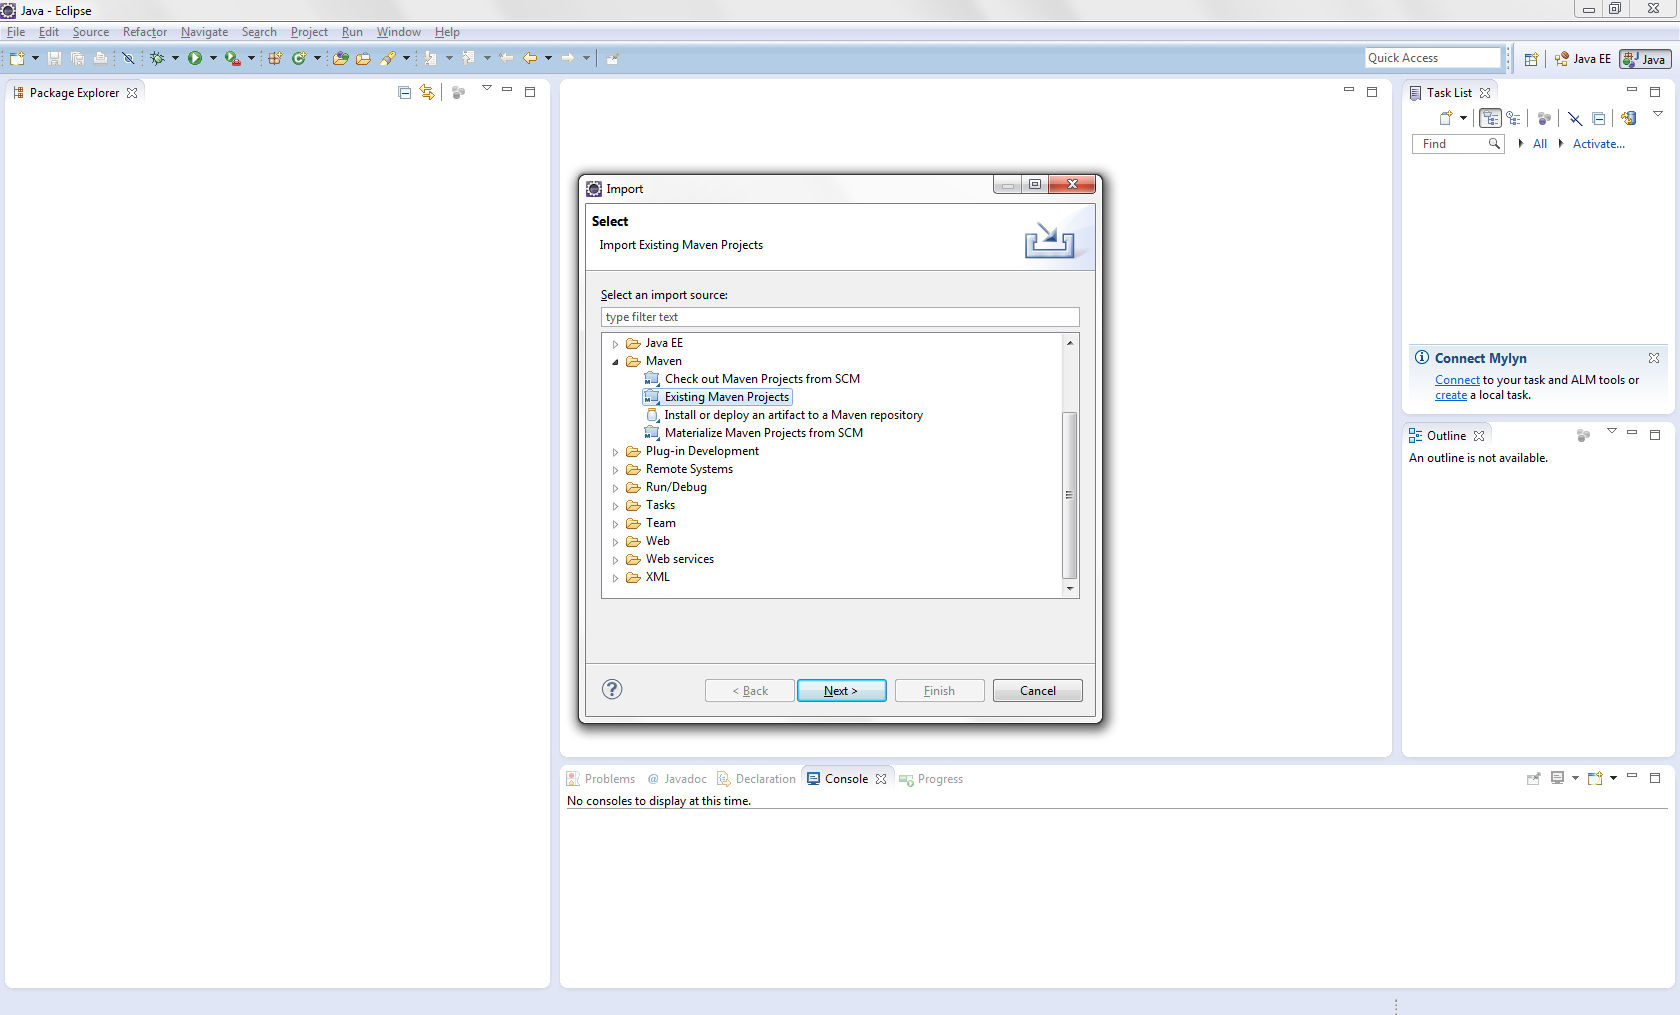Toggle the skip all breakpoints icon

click(128, 58)
